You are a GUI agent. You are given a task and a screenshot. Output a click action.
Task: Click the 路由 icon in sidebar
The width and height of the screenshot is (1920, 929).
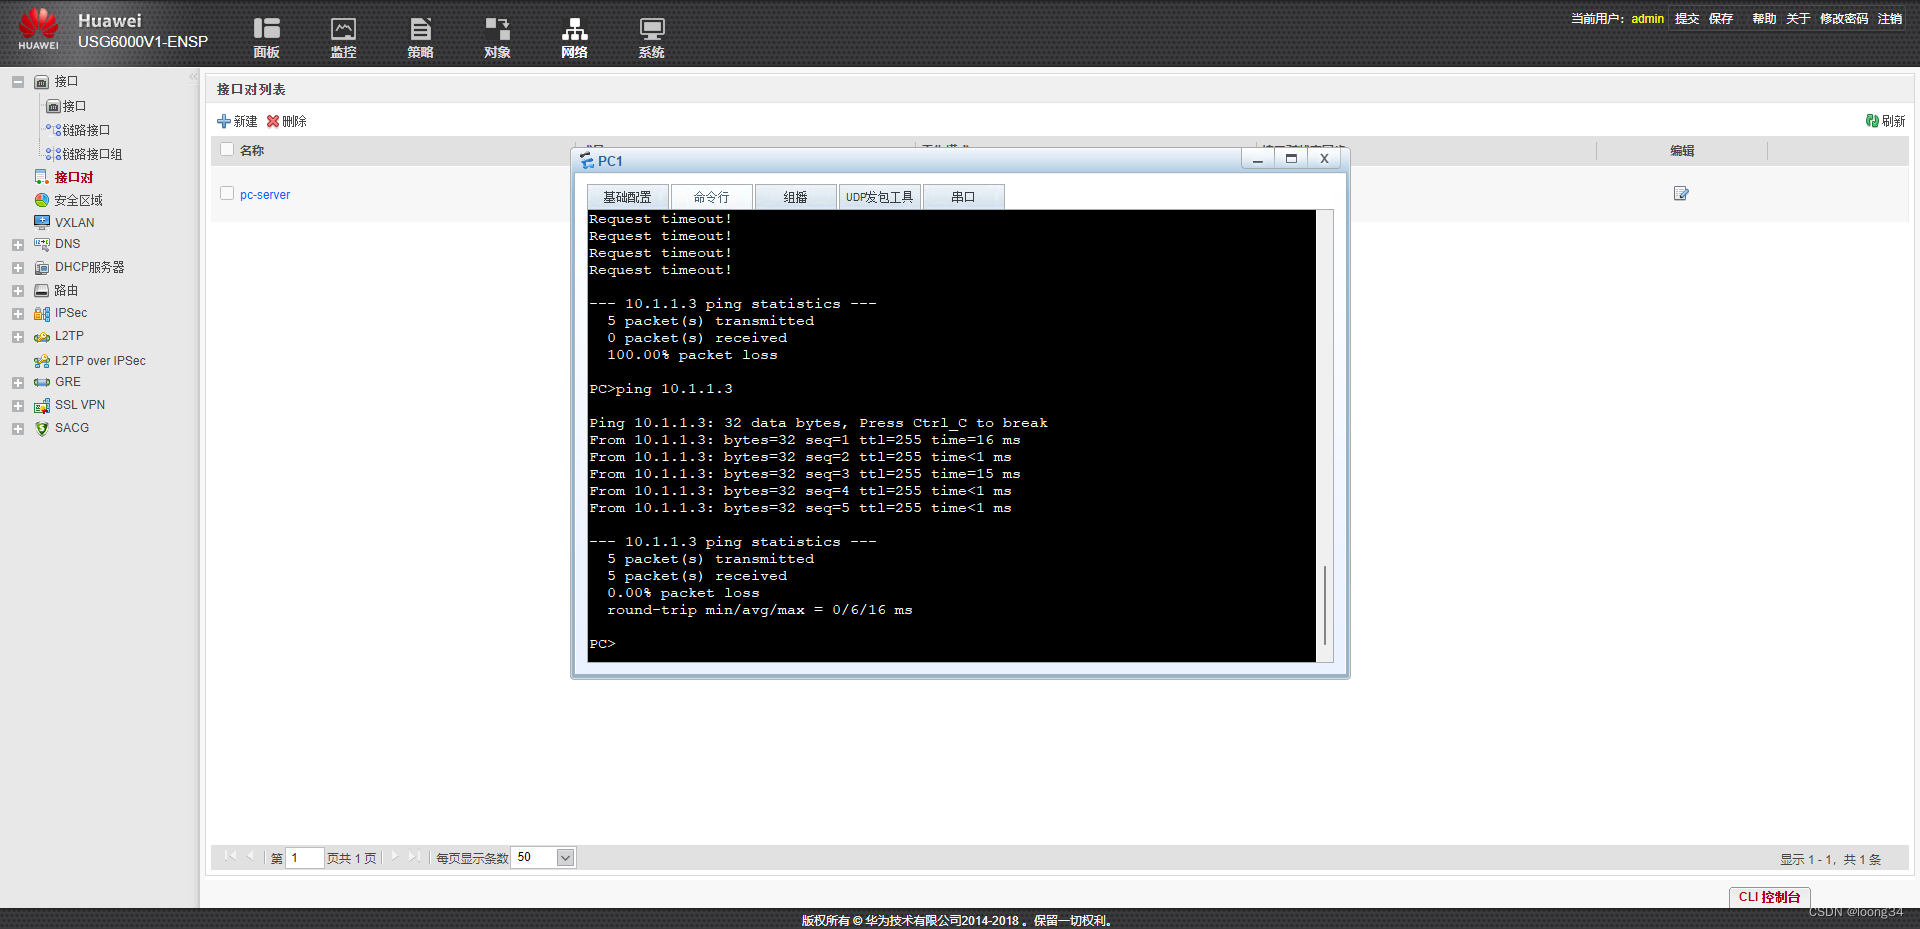pyautogui.click(x=42, y=290)
